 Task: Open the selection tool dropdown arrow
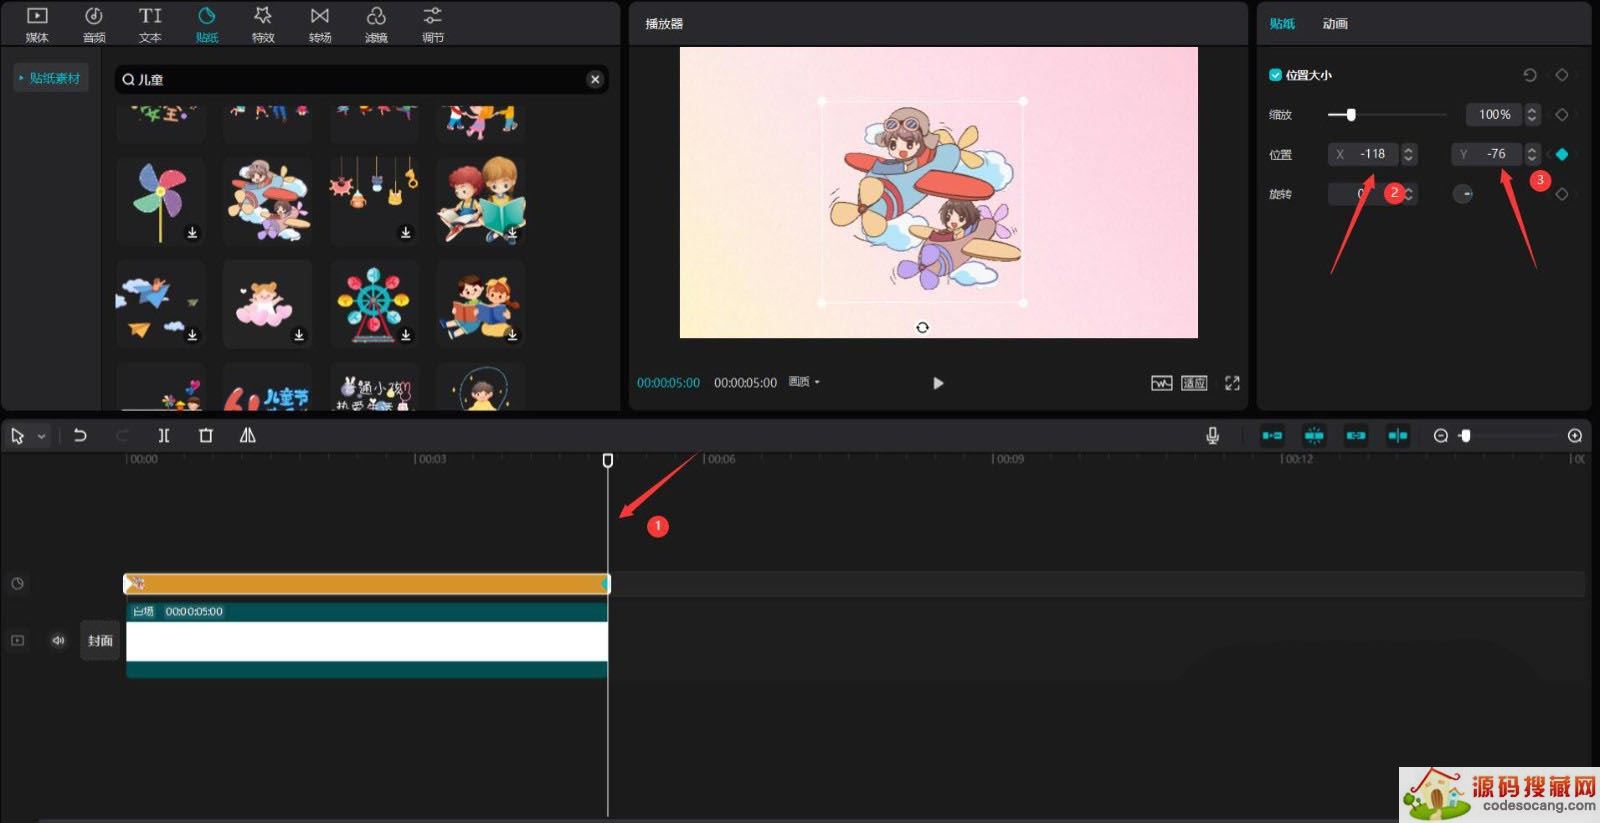tap(42, 437)
